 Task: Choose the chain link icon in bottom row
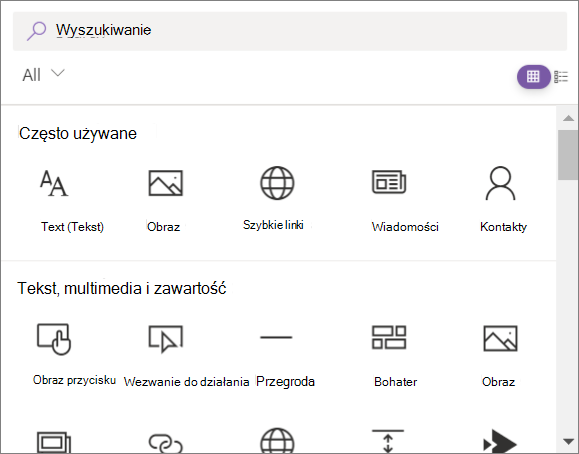pyautogui.click(x=165, y=443)
